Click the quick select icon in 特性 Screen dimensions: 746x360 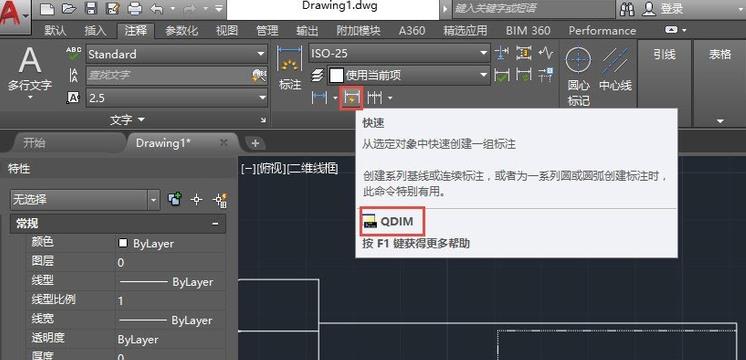(220, 200)
